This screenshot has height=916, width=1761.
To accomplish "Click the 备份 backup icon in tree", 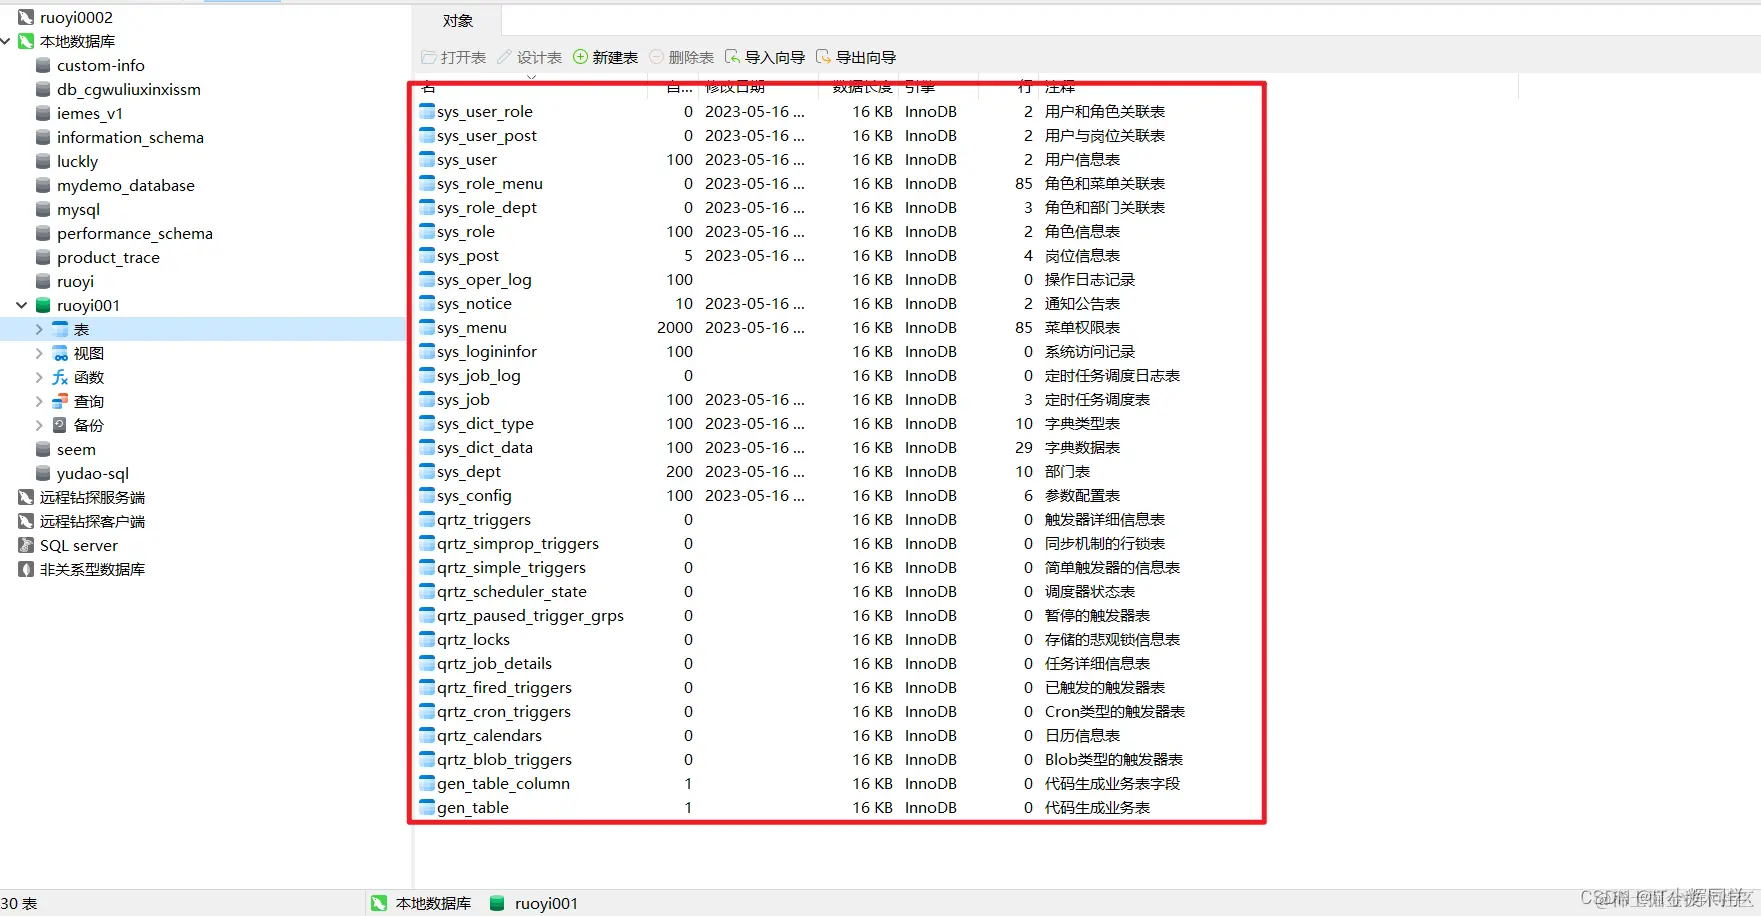I will coord(61,425).
